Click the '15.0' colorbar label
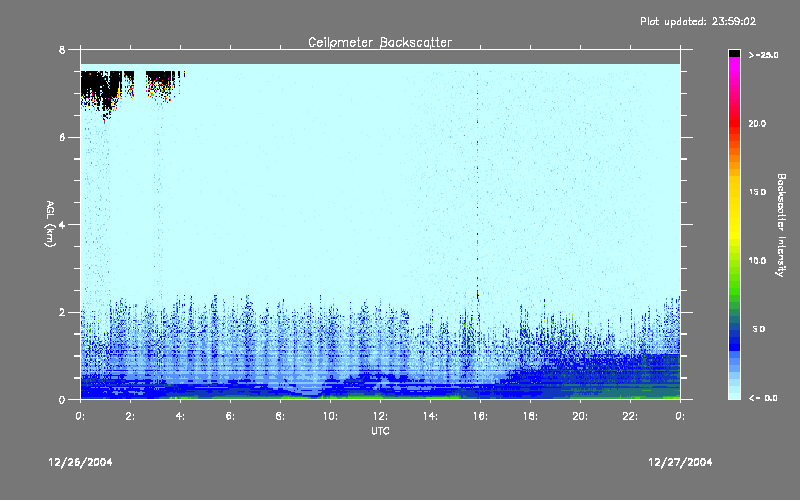800x500 pixels. pyautogui.click(x=757, y=192)
